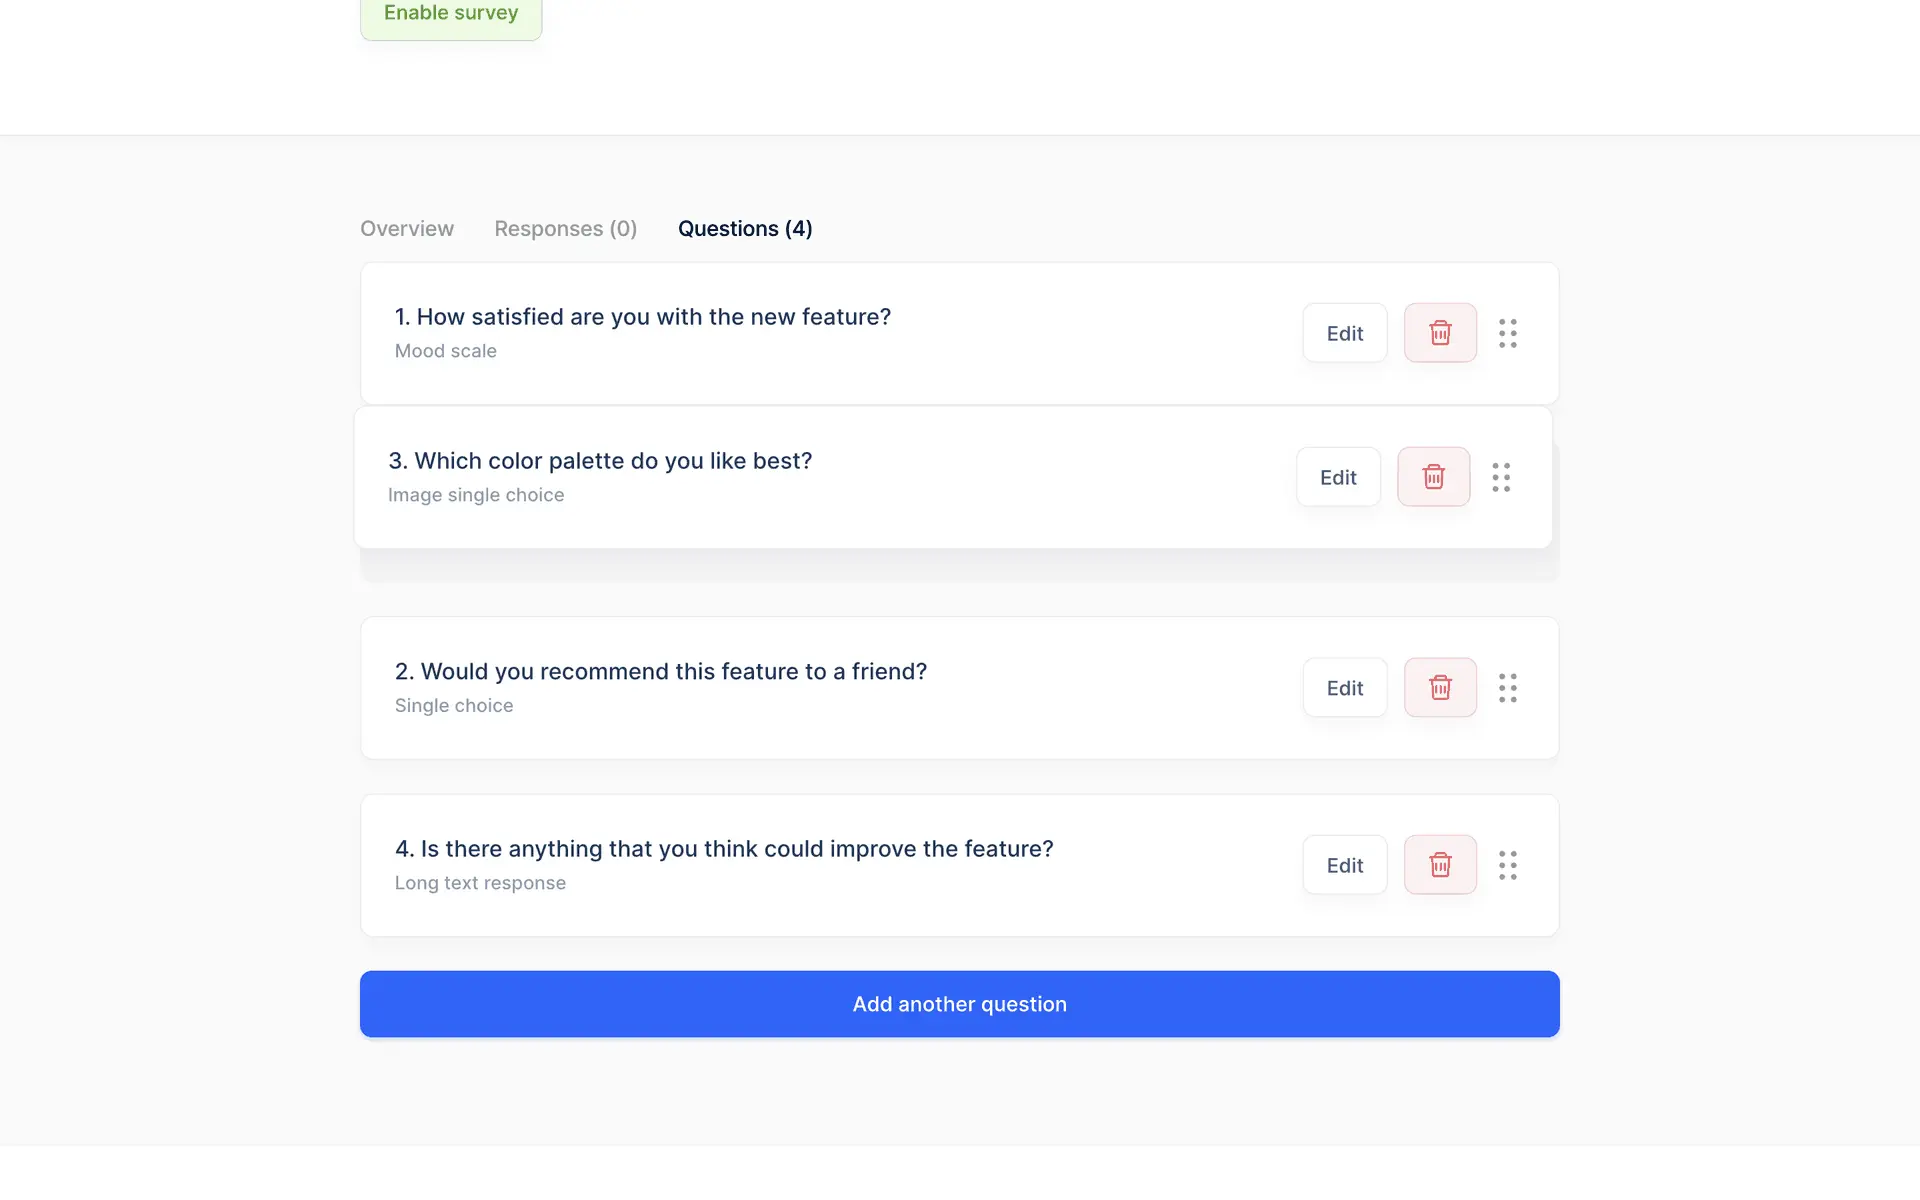1920x1200 pixels.
Task: Remove the long text response question
Action: click(1440, 865)
